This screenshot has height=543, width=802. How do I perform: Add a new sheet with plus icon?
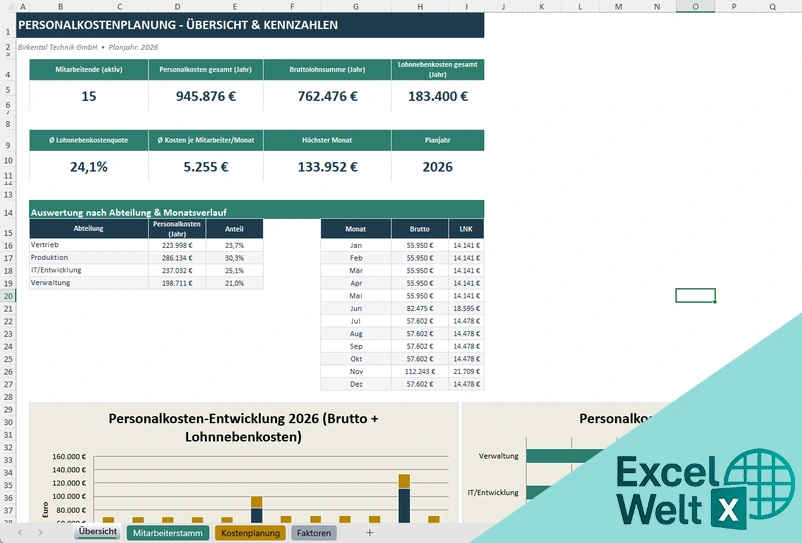tap(369, 533)
